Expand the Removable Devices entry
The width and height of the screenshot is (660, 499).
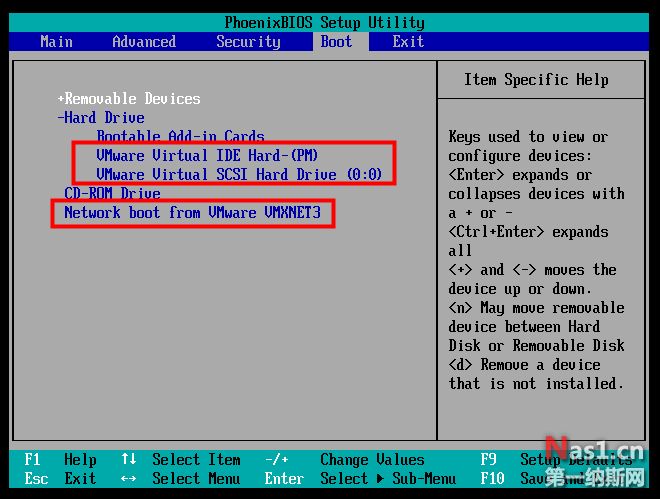coord(129,98)
